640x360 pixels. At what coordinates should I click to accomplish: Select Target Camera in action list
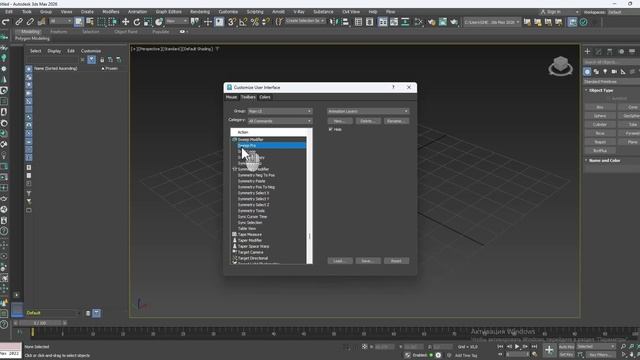pos(251,252)
